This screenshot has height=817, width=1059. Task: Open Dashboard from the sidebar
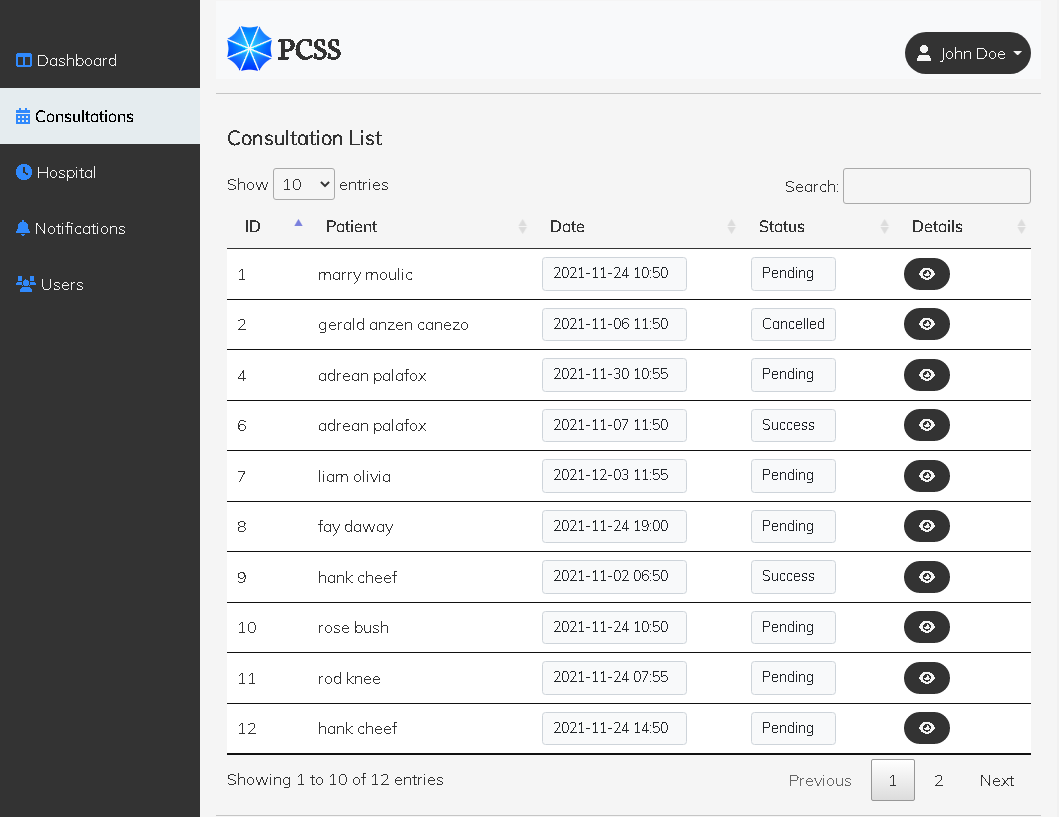click(x=67, y=61)
